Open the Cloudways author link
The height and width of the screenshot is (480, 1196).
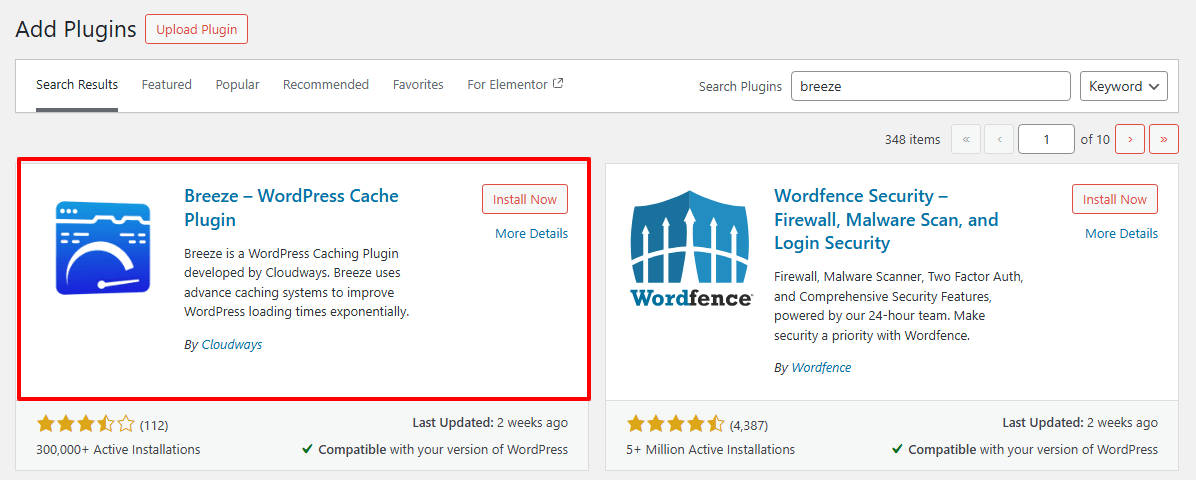(x=232, y=345)
